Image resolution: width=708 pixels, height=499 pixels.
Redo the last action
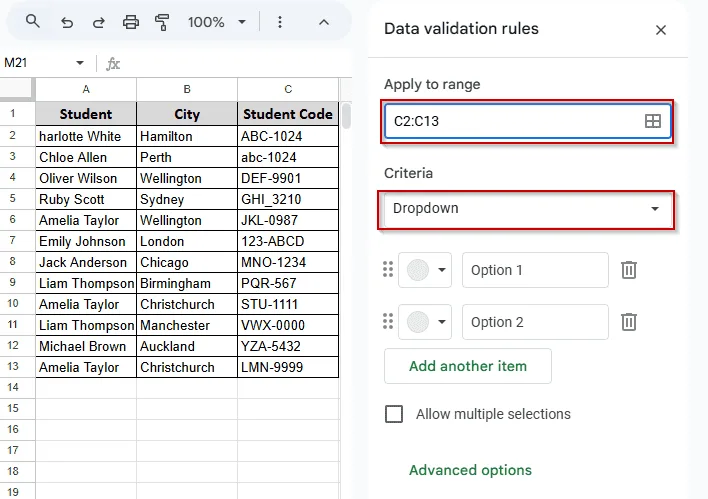(98, 22)
